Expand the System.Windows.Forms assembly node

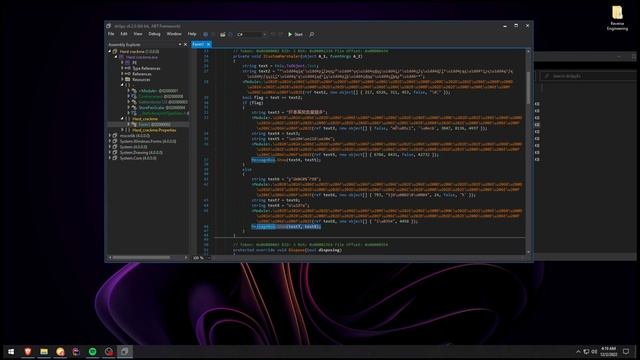click(x=110, y=141)
